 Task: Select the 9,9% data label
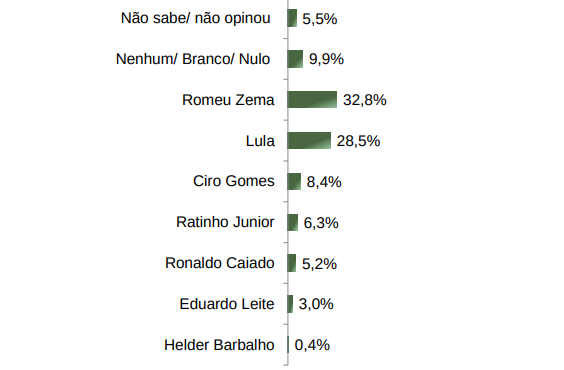(x=326, y=59)
